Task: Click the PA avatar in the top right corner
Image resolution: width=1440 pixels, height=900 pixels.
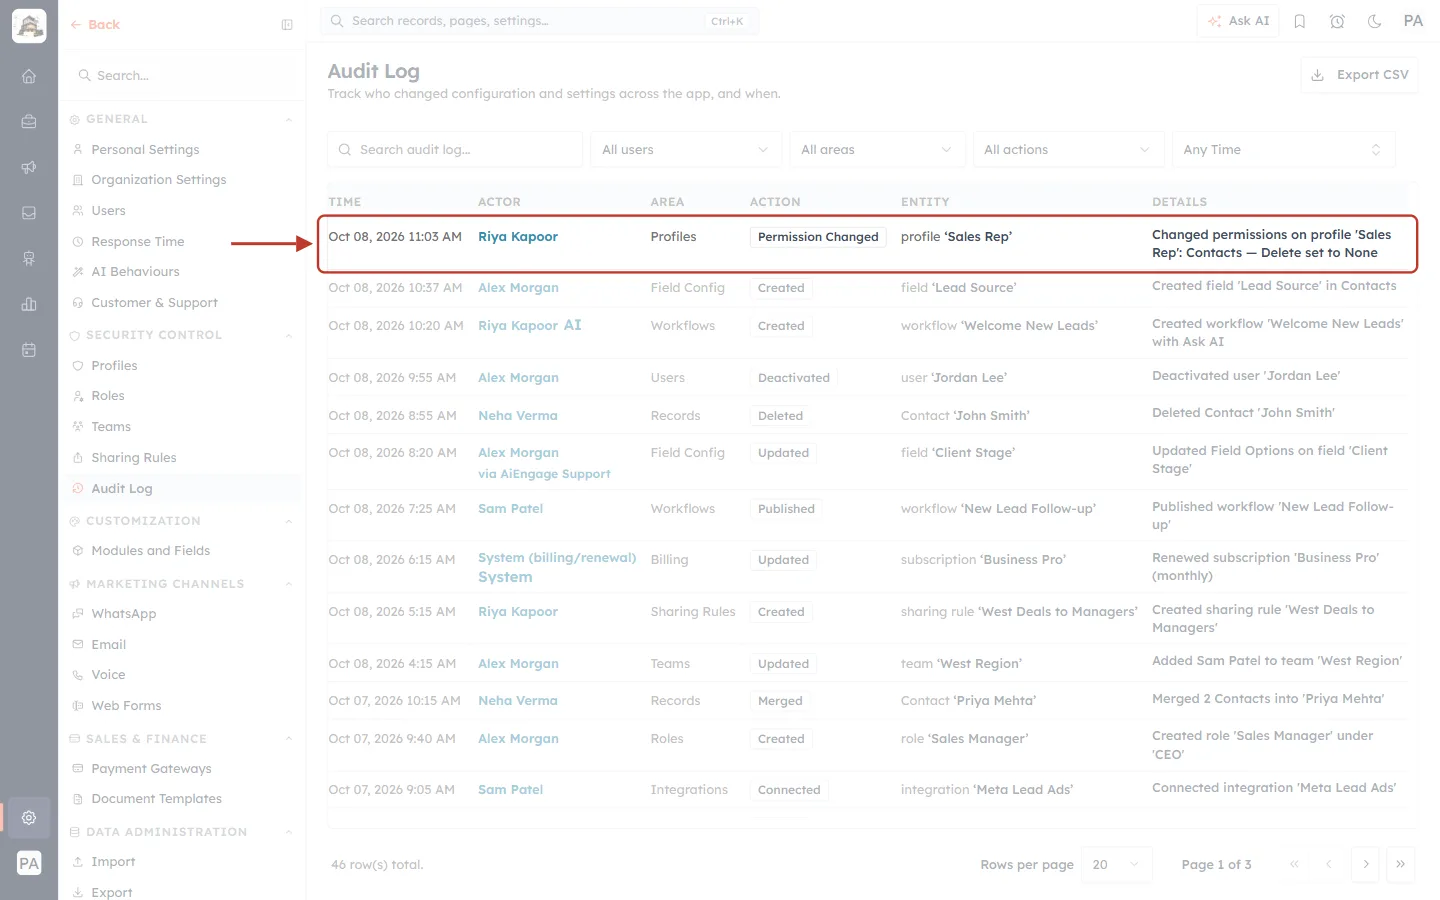Action: [1413, 21]
